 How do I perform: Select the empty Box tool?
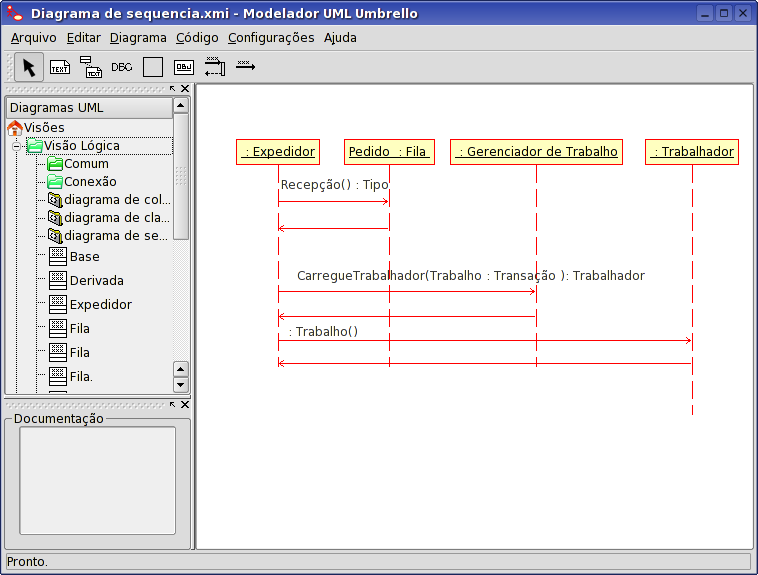[153, 67]
